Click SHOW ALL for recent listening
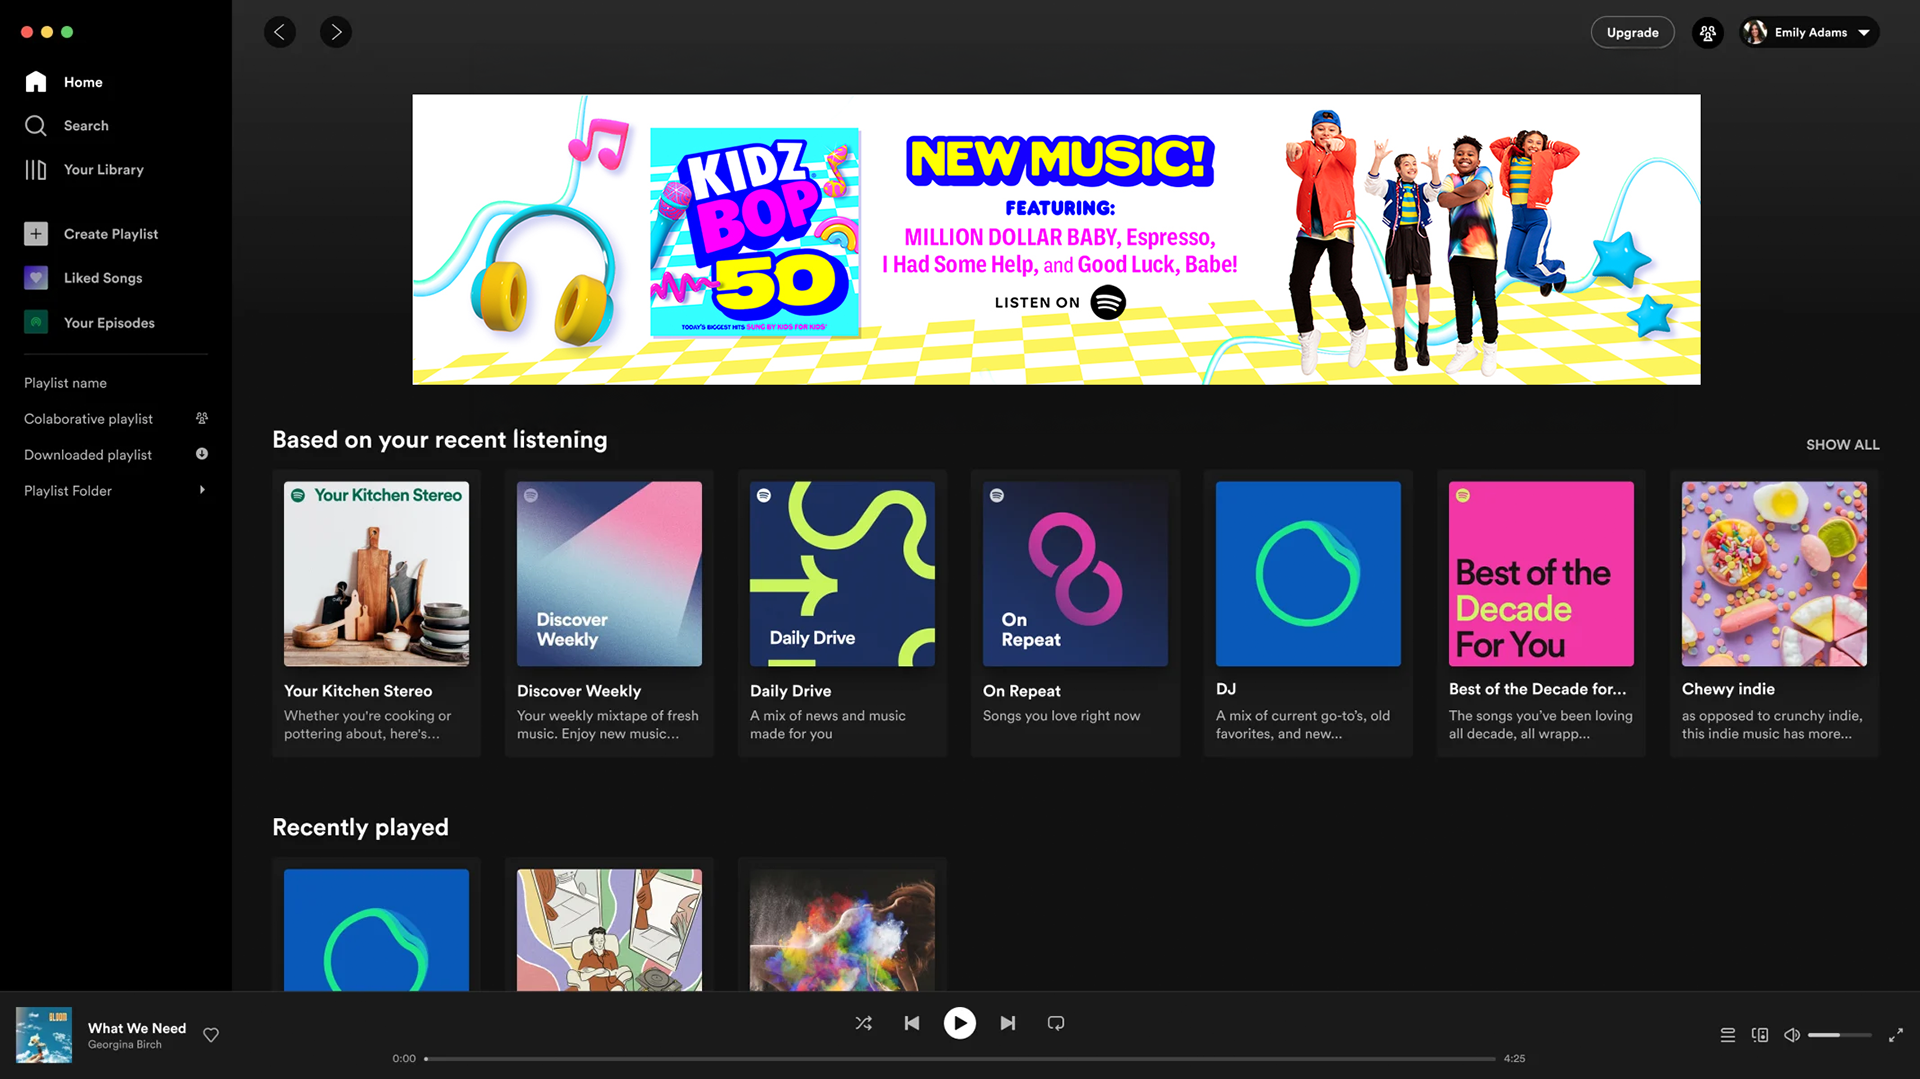Image resolution: width=1920 pixels, height=1079 pixels. coord(1843,444)
